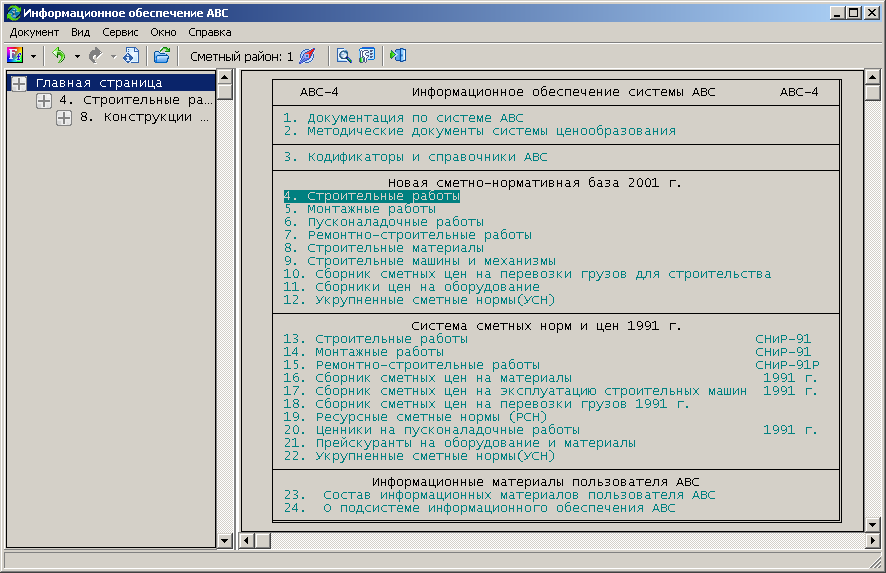Image resolution: width=886 pixels, height=573 pixels.
Task: Expand the 8. Конструкции tree node
Action: (64, 118)
